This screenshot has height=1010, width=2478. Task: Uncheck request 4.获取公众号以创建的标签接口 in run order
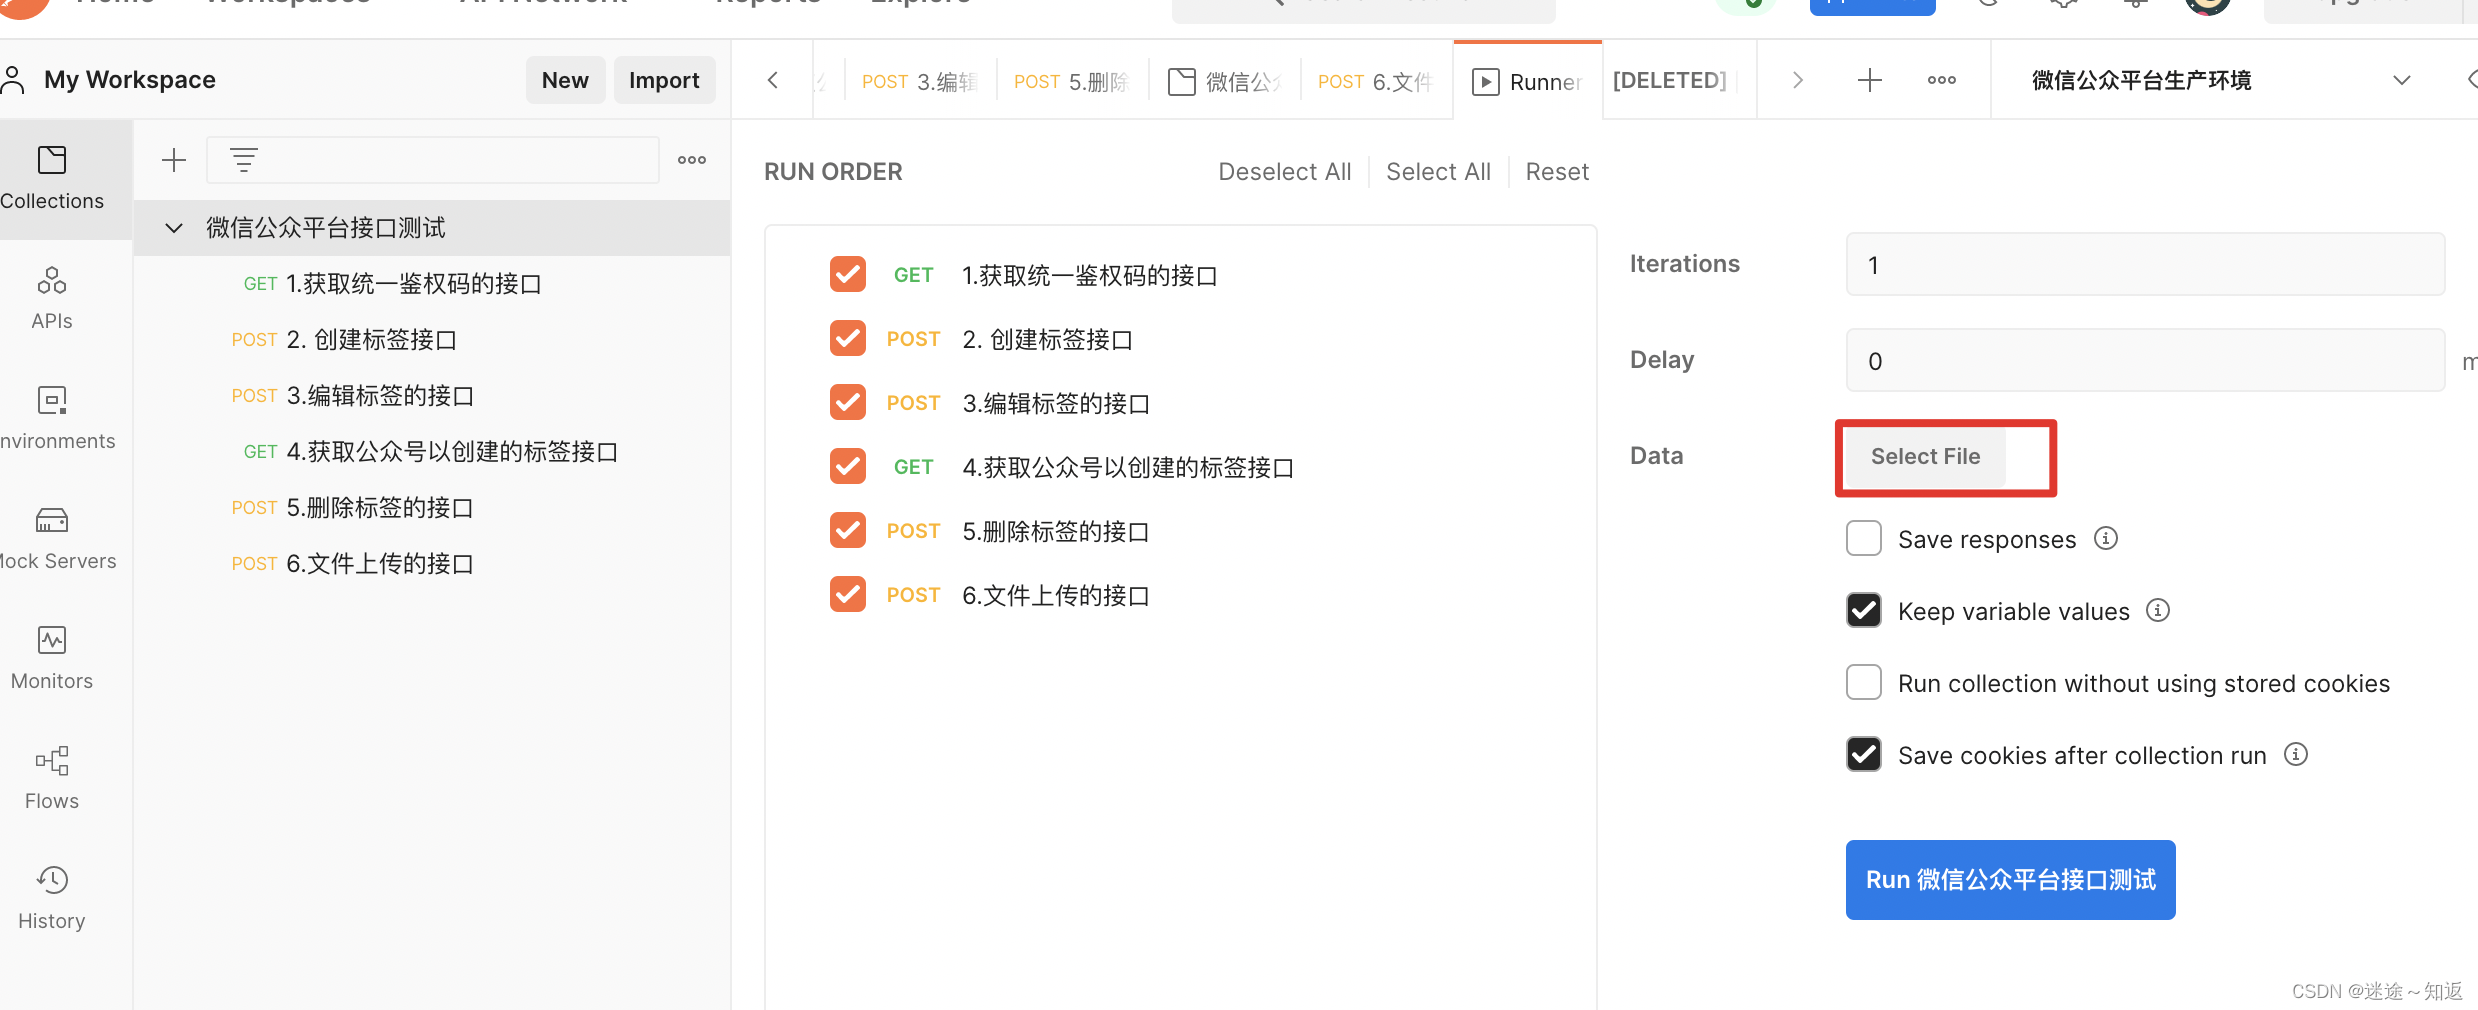tap(848, 466)
